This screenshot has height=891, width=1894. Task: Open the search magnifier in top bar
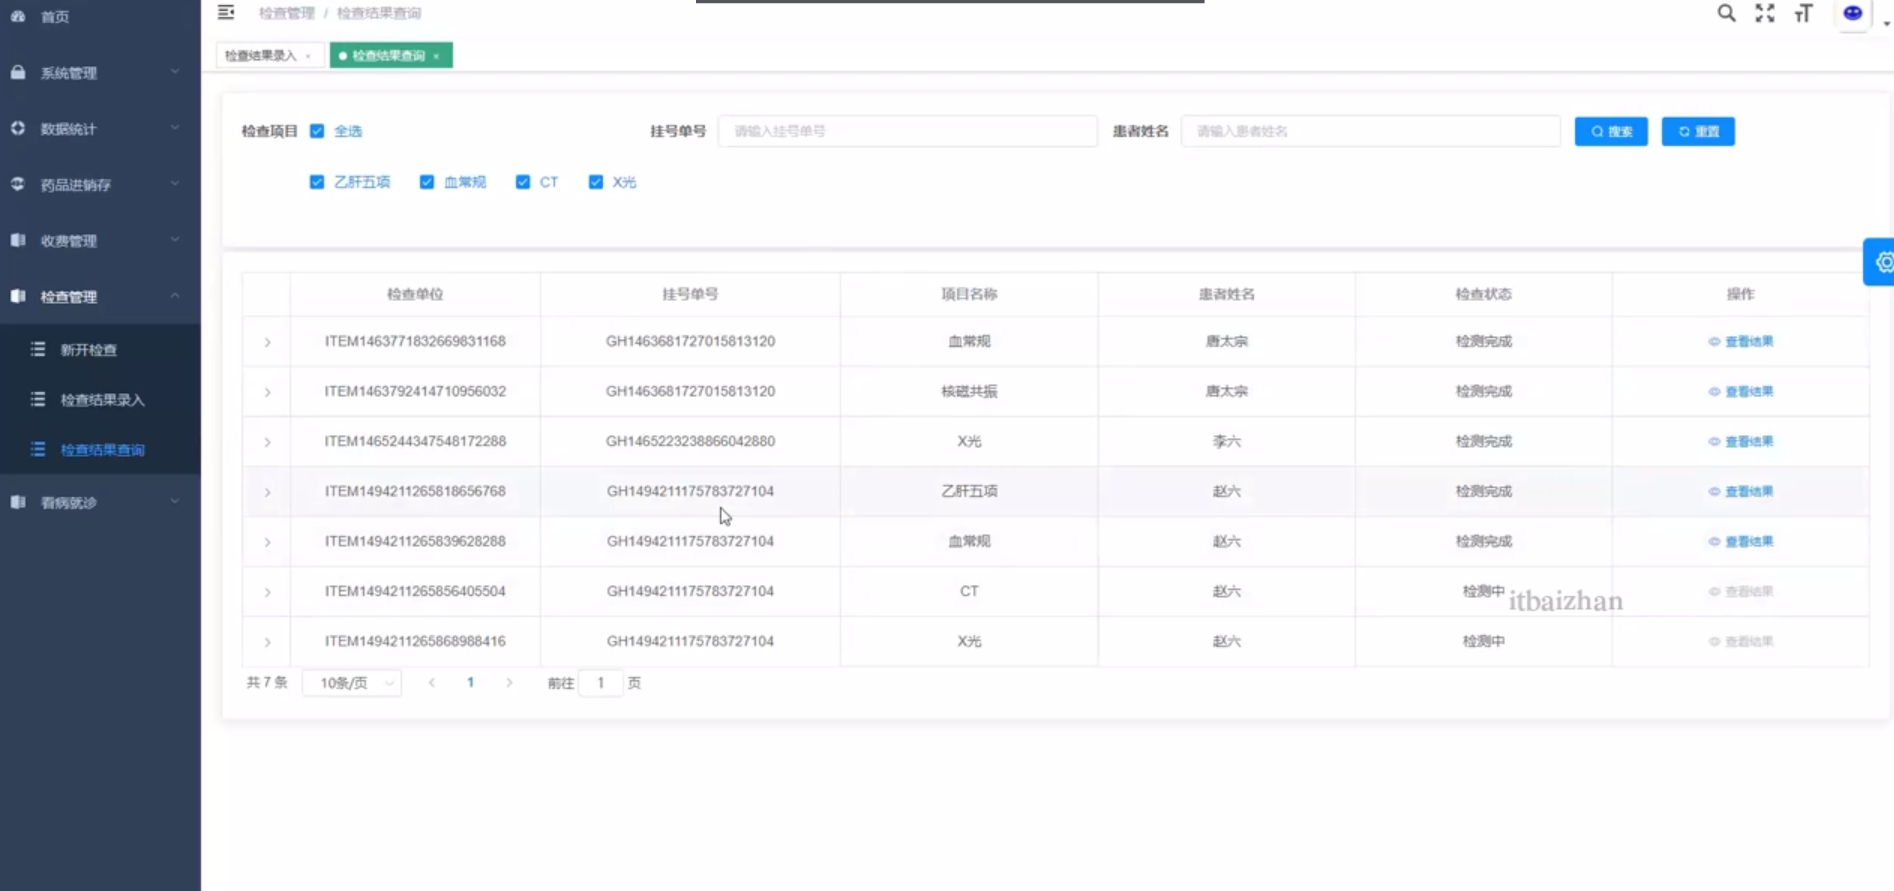tap(1726, 13)
